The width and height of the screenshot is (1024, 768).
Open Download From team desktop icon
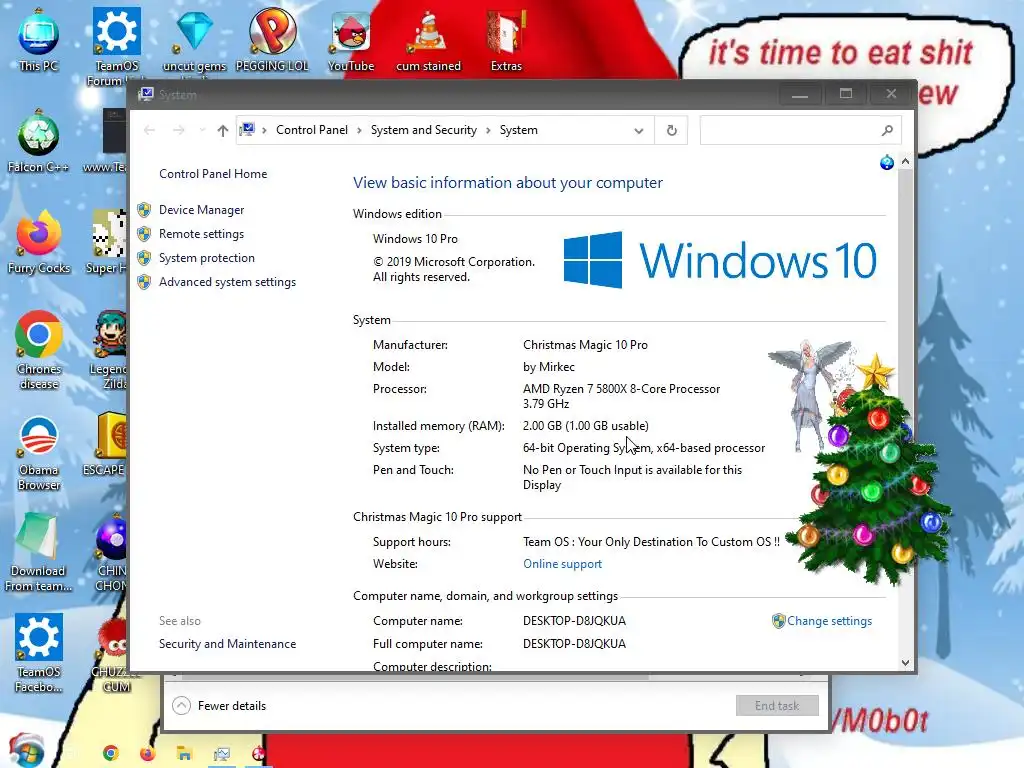(39, 552)
